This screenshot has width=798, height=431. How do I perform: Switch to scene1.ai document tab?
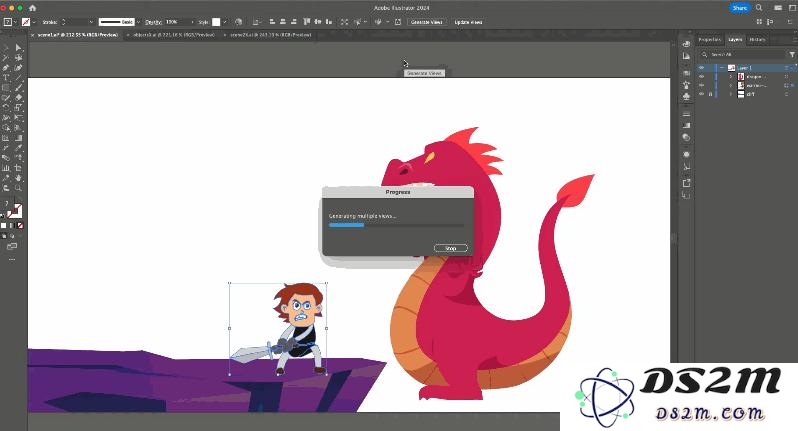77,35
